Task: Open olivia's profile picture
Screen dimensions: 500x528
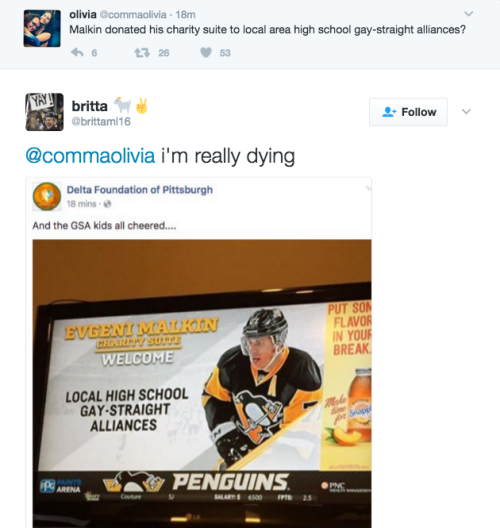Action: [42, 28]
